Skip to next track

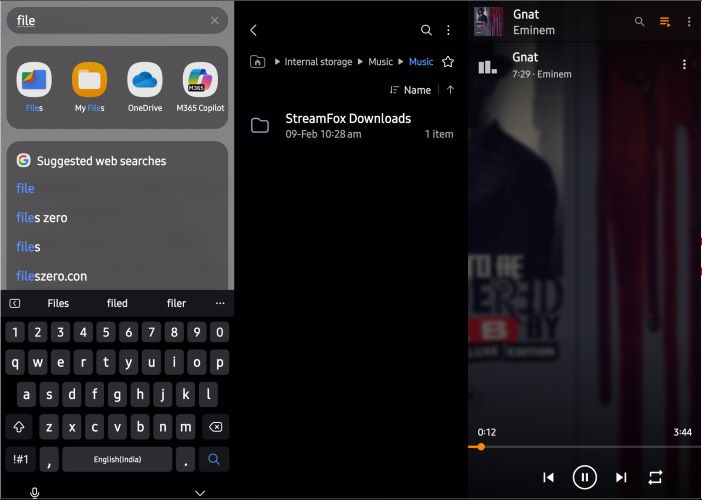point(621,478)
